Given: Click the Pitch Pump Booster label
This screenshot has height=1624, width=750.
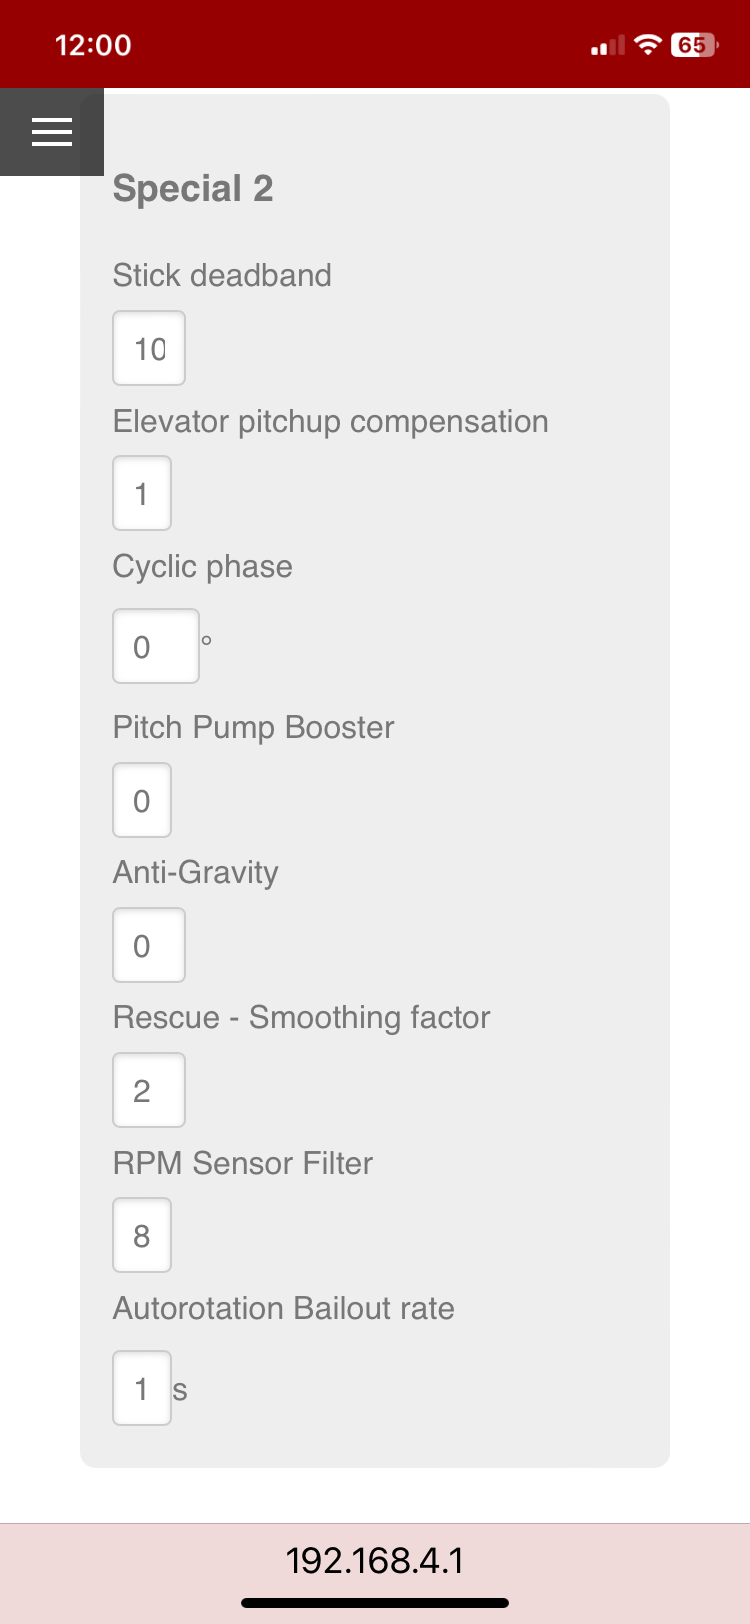Looking at the screenshot, I should pyautogui.click(x=253, y=727).
